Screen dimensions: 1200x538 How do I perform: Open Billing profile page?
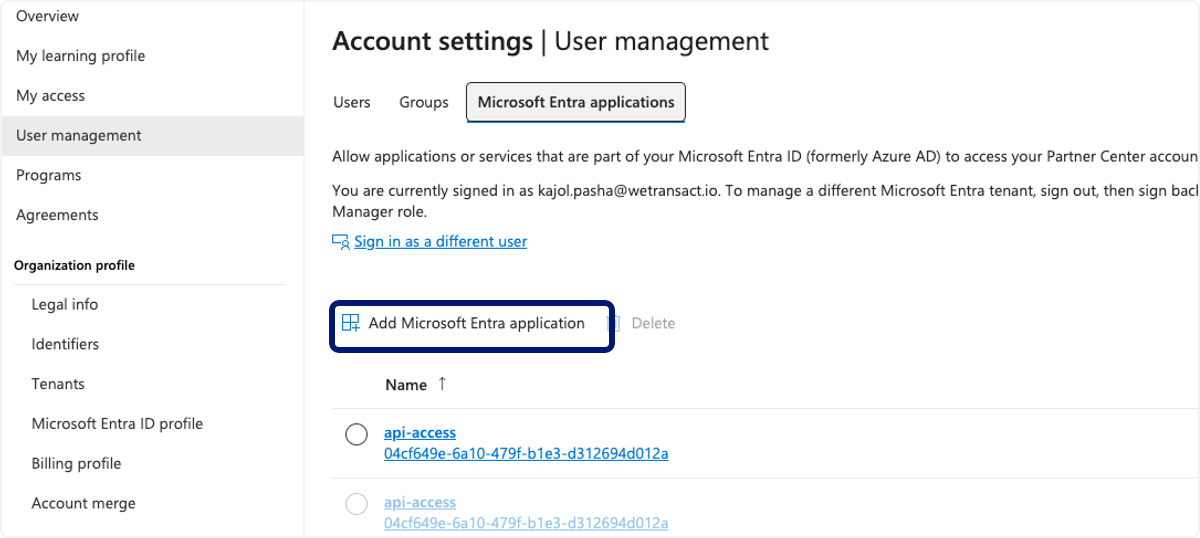coord(76,464)
